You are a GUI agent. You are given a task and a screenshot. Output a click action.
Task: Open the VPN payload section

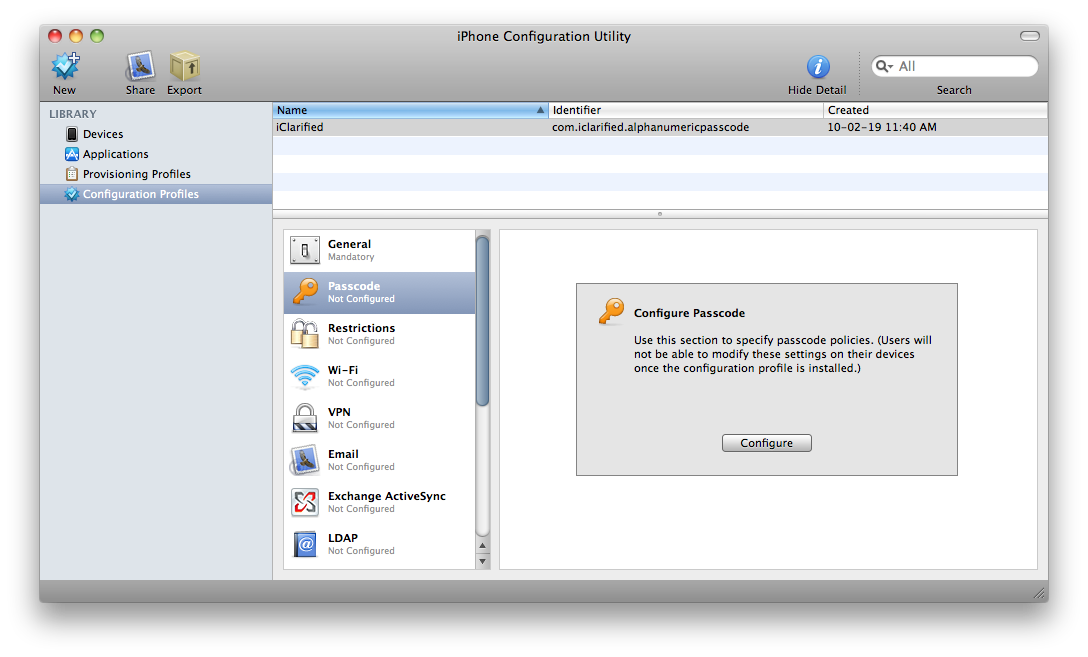tap(380, 418)
